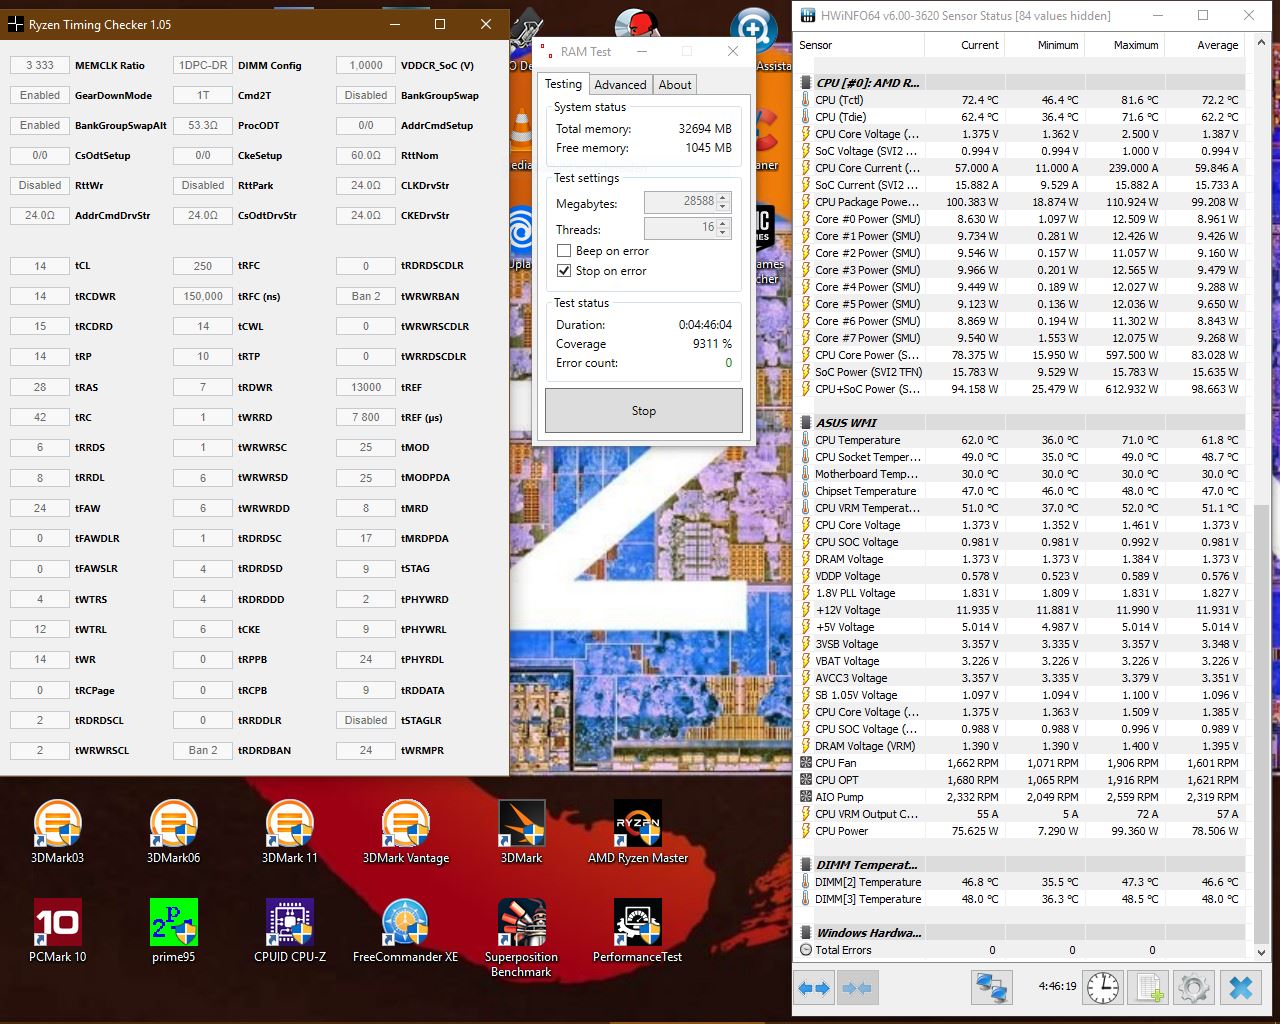This screenshot has height=1024, width=1280.
Task: Click Ryzen Timing Checker title bar icon
Action: point(16,24)
